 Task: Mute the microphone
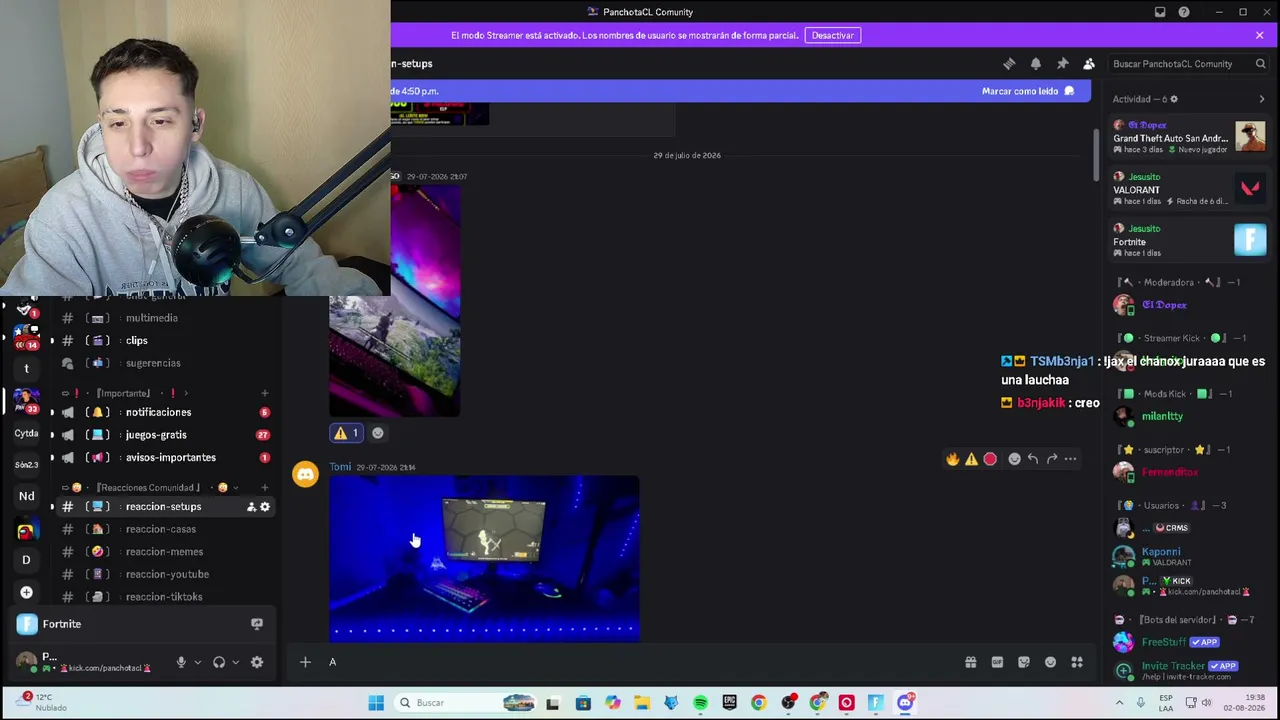(x=181, y=662)
